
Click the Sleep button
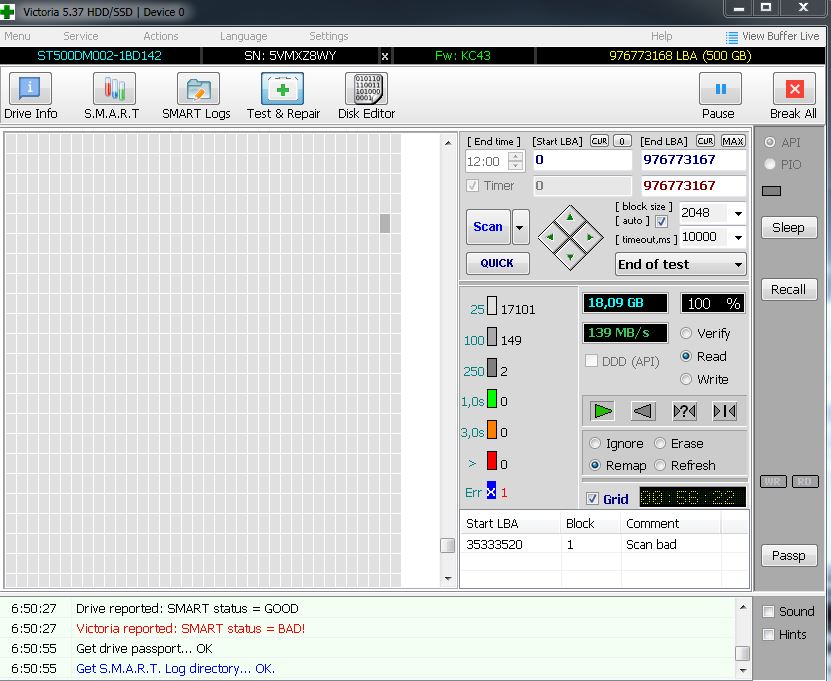tap(789, 227)
